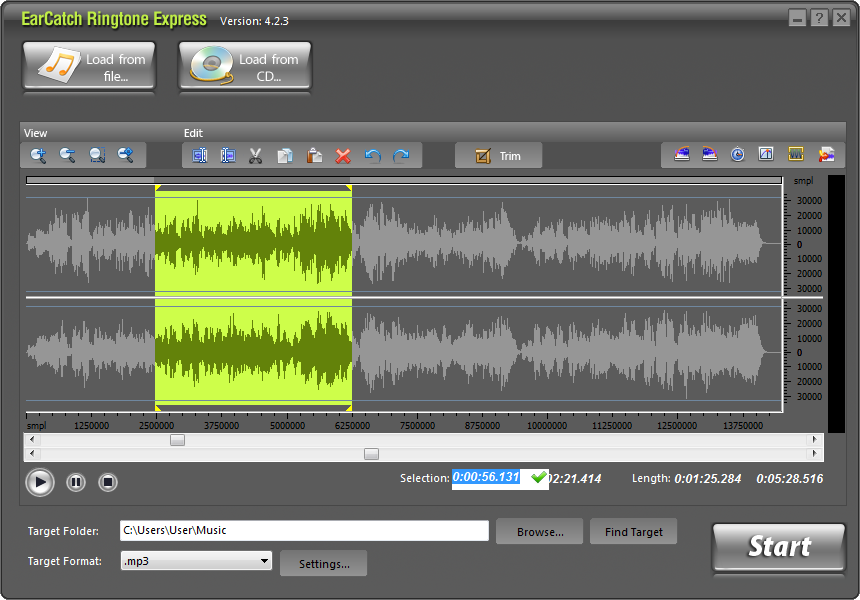Apply the fade in effect
The height and width of the screenshot is (600, 860).
click(682, 154)
